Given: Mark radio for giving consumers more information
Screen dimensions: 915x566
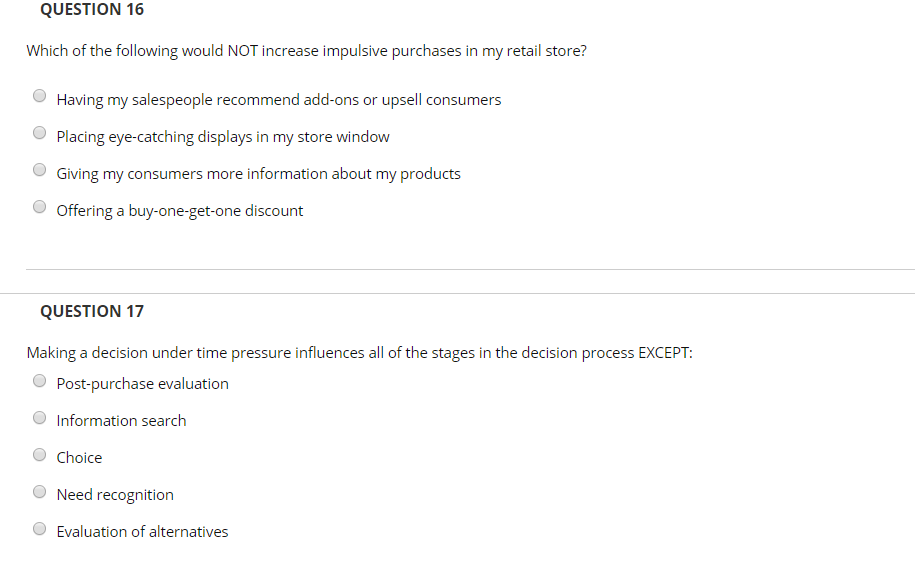Looking at the screenshot, I should pos(39,170).
